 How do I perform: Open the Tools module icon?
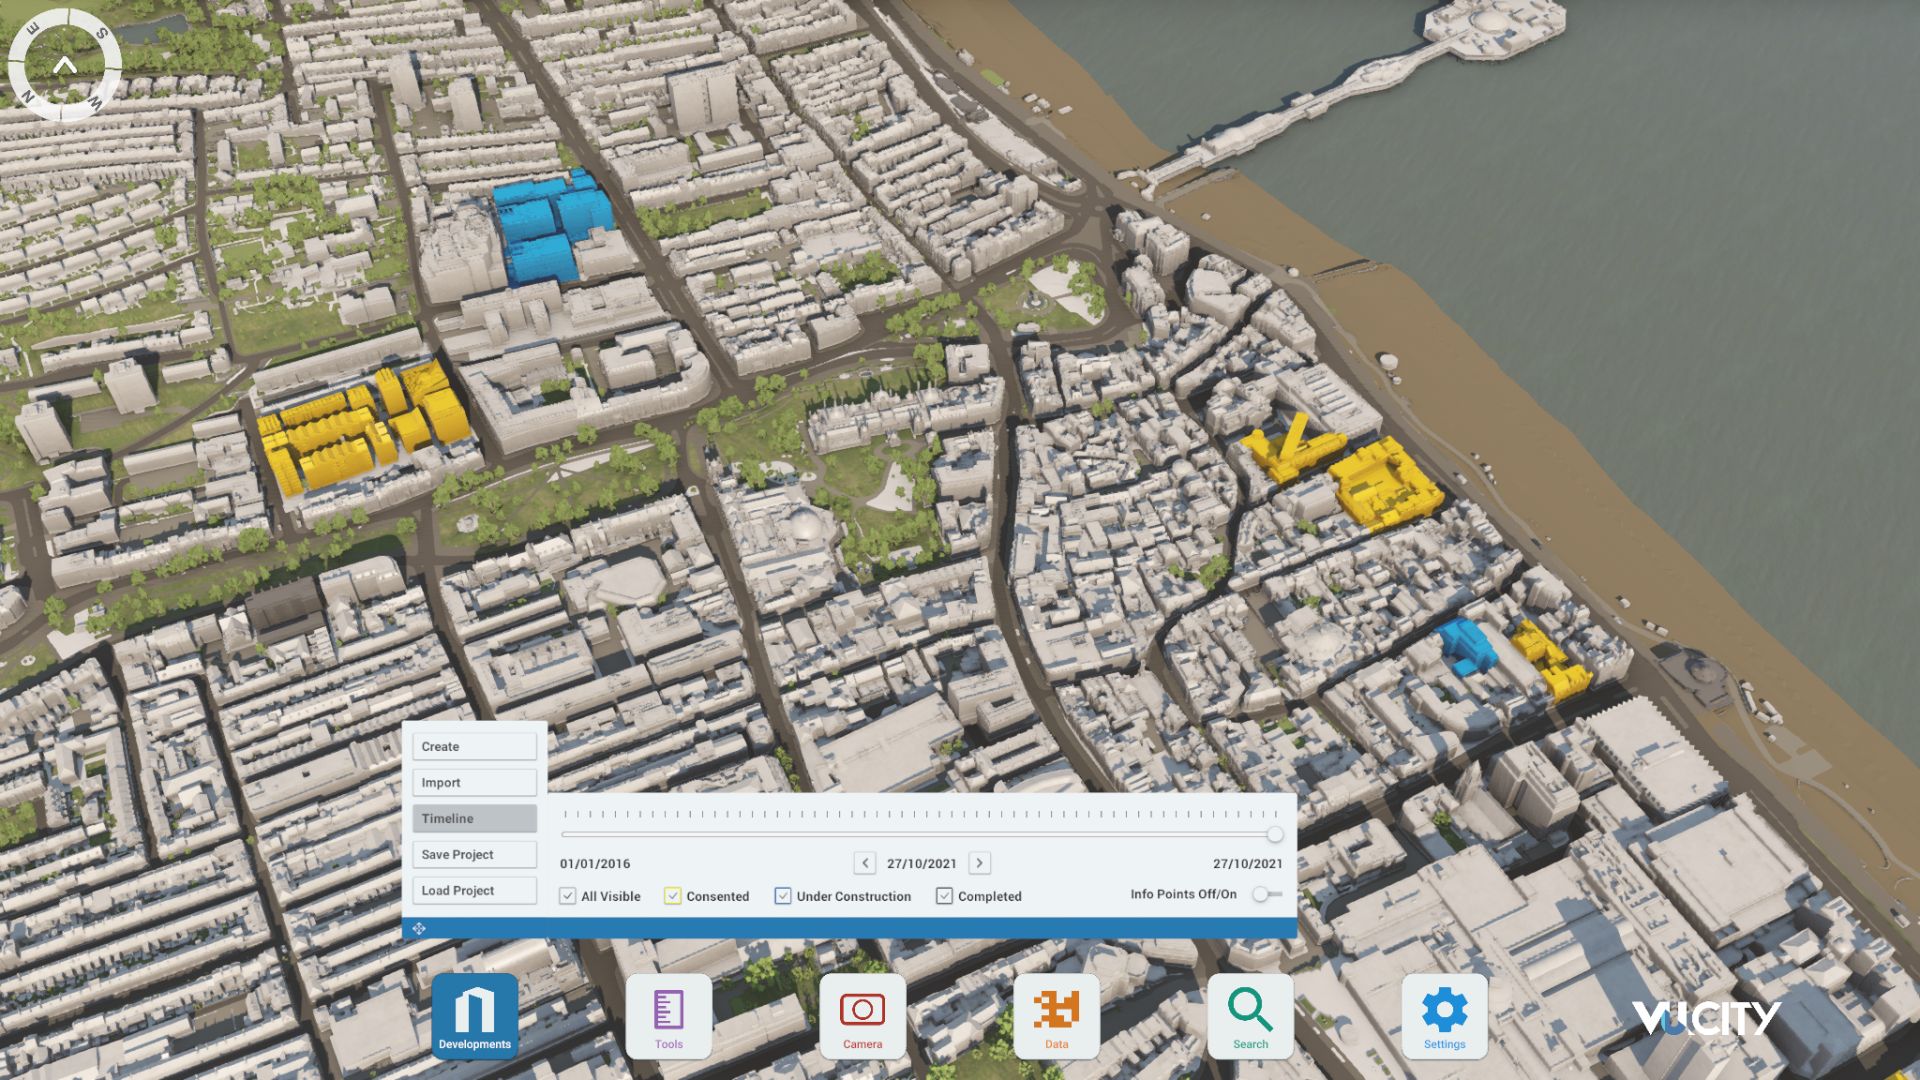(668, 1015)
